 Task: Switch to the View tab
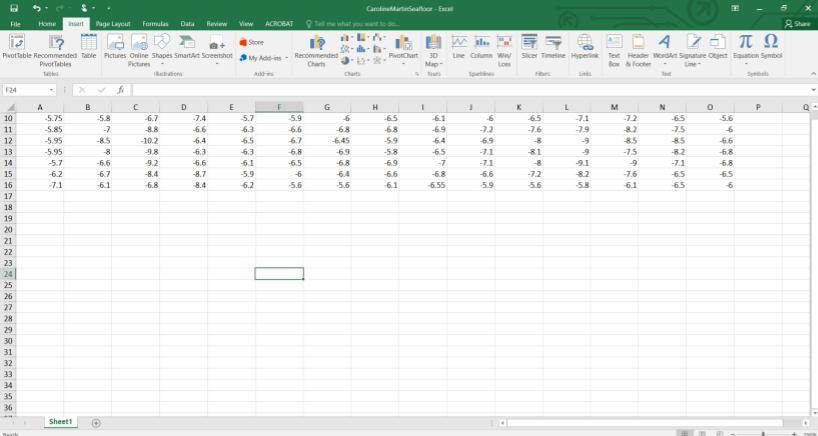click(246, 24)
